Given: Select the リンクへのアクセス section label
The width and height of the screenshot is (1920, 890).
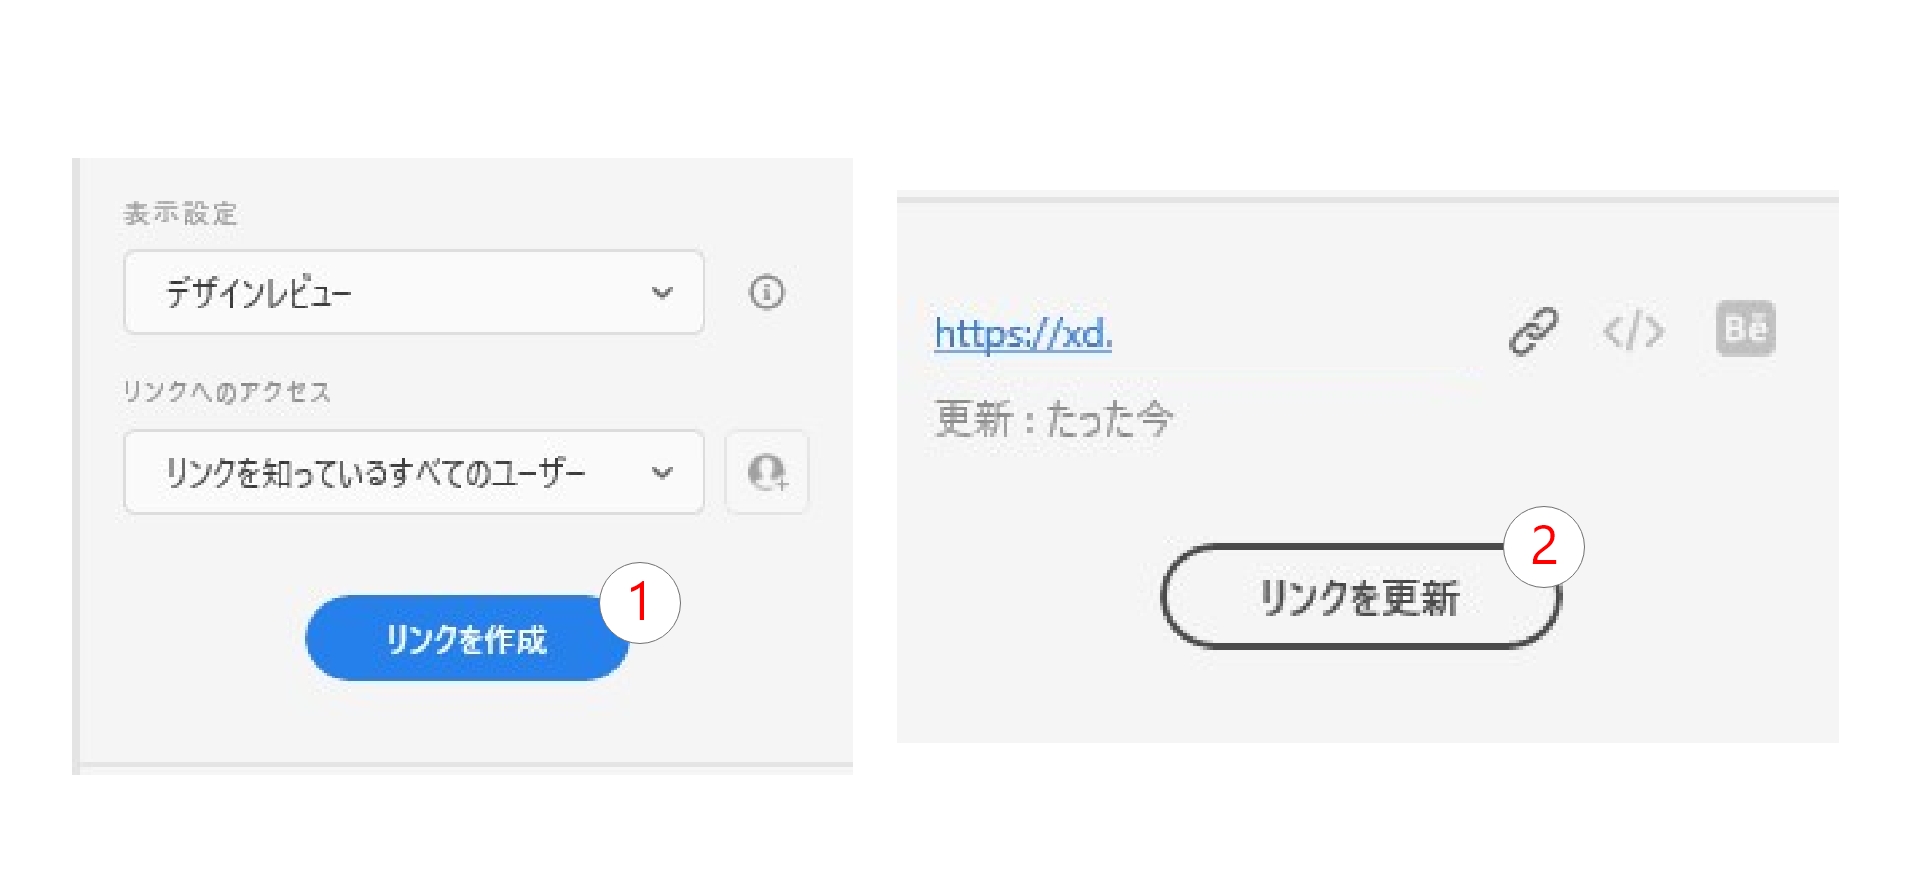Looking at the screenshot, I should pyautogui.click(x=228, y=393).
